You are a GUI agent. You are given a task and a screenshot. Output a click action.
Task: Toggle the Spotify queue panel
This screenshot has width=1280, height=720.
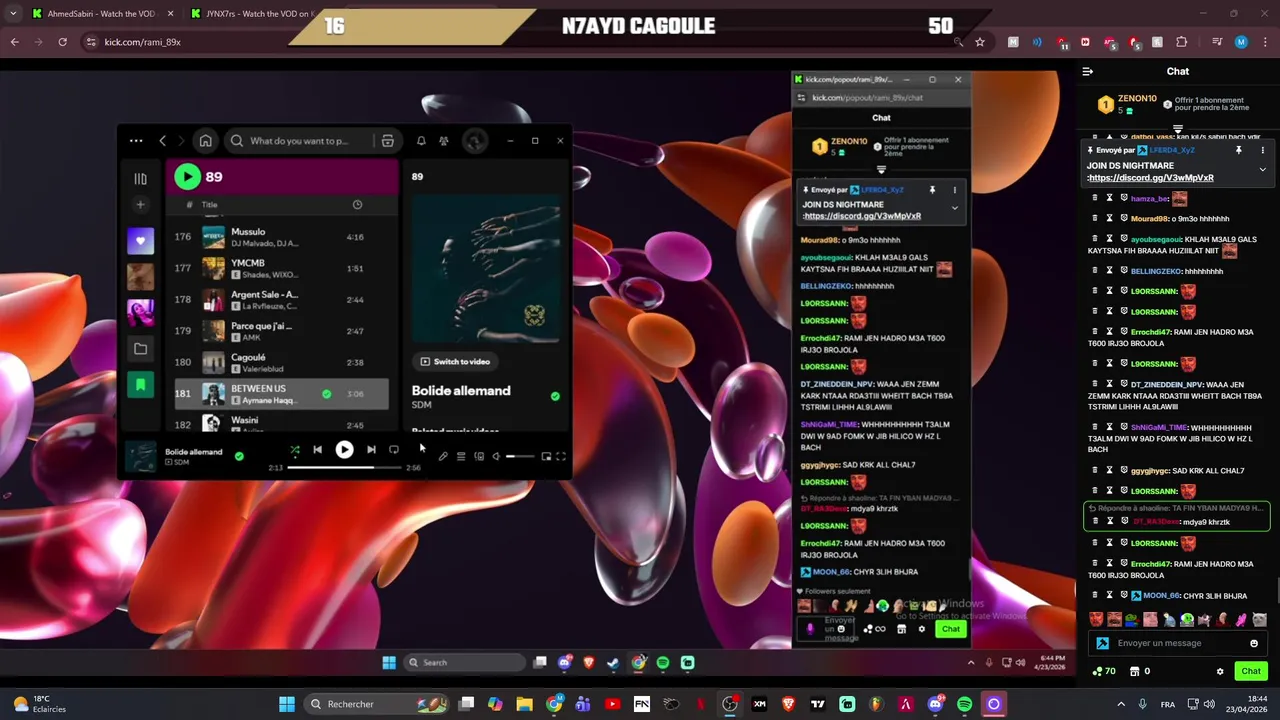tap(461, 457)
